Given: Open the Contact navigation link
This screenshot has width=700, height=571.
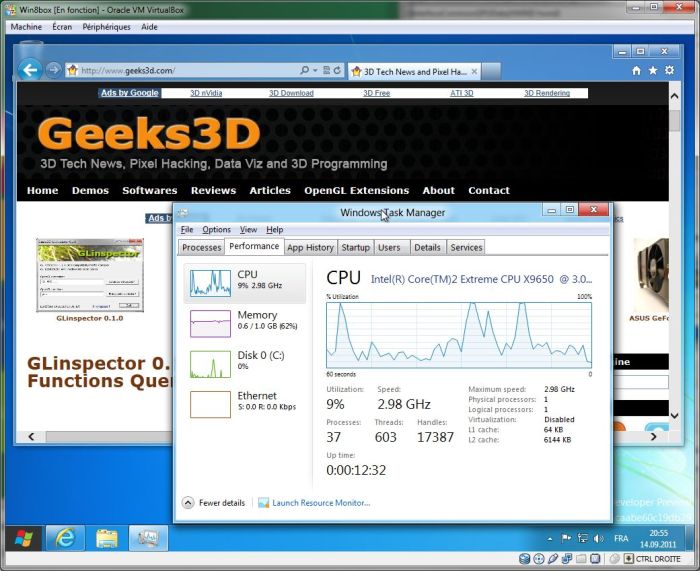Looking at the screenshot, I should [x=489, y=190].
